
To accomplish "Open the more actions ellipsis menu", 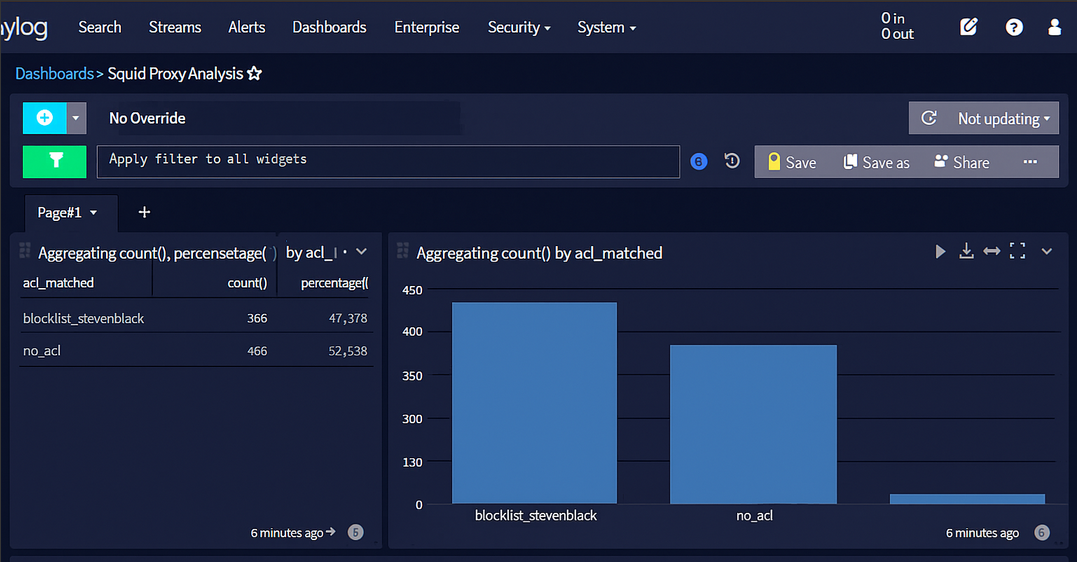I will pyautogui.click(x=1030, y=162).
